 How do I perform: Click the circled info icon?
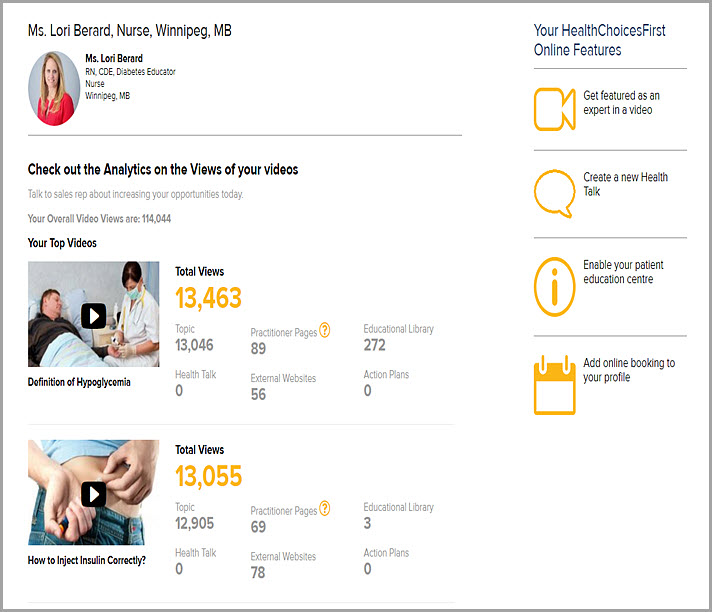tap(554, 286)
